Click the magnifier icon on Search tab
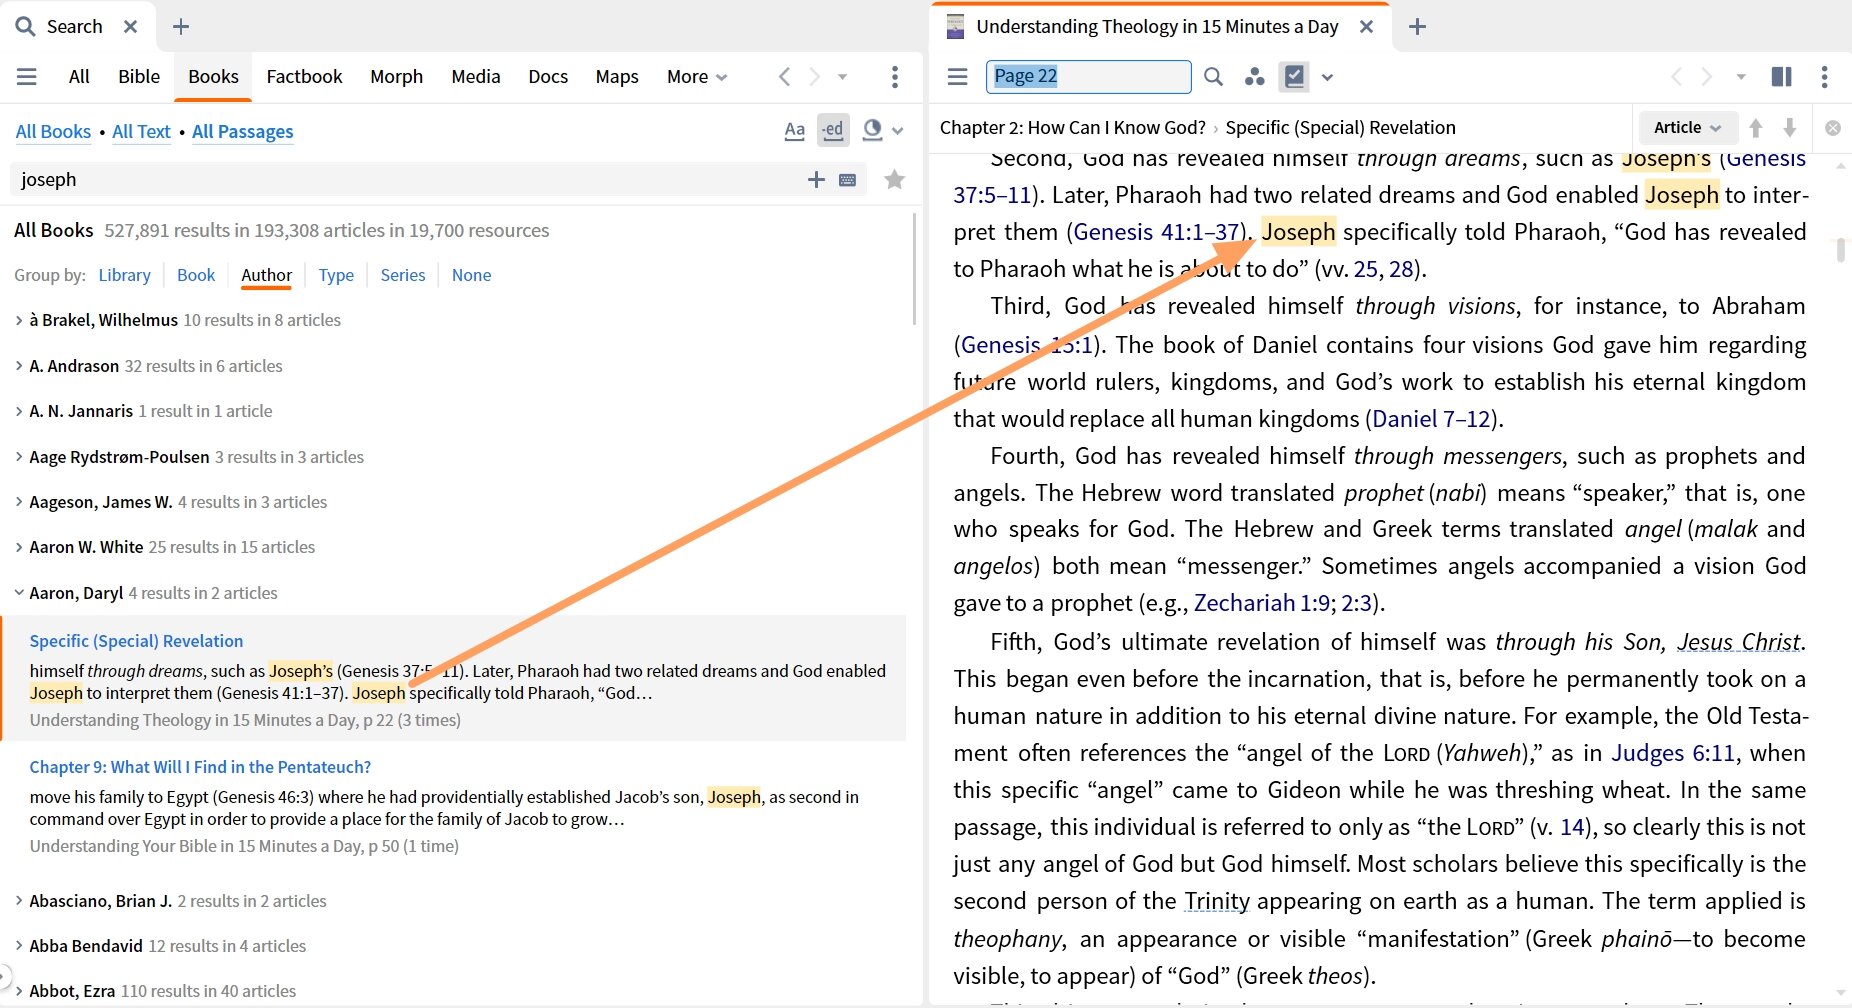 (x=26, y=26)
